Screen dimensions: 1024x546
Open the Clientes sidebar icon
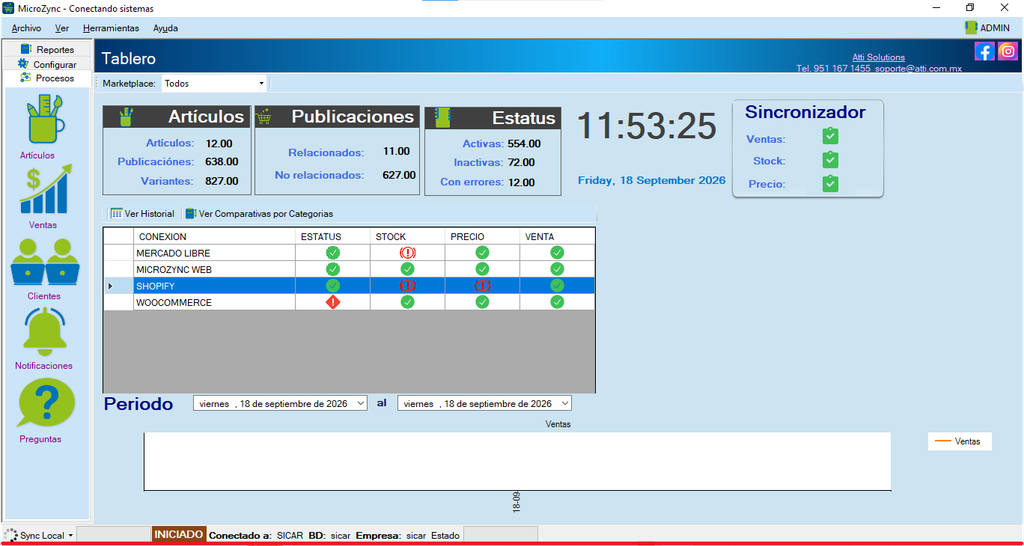46,261
